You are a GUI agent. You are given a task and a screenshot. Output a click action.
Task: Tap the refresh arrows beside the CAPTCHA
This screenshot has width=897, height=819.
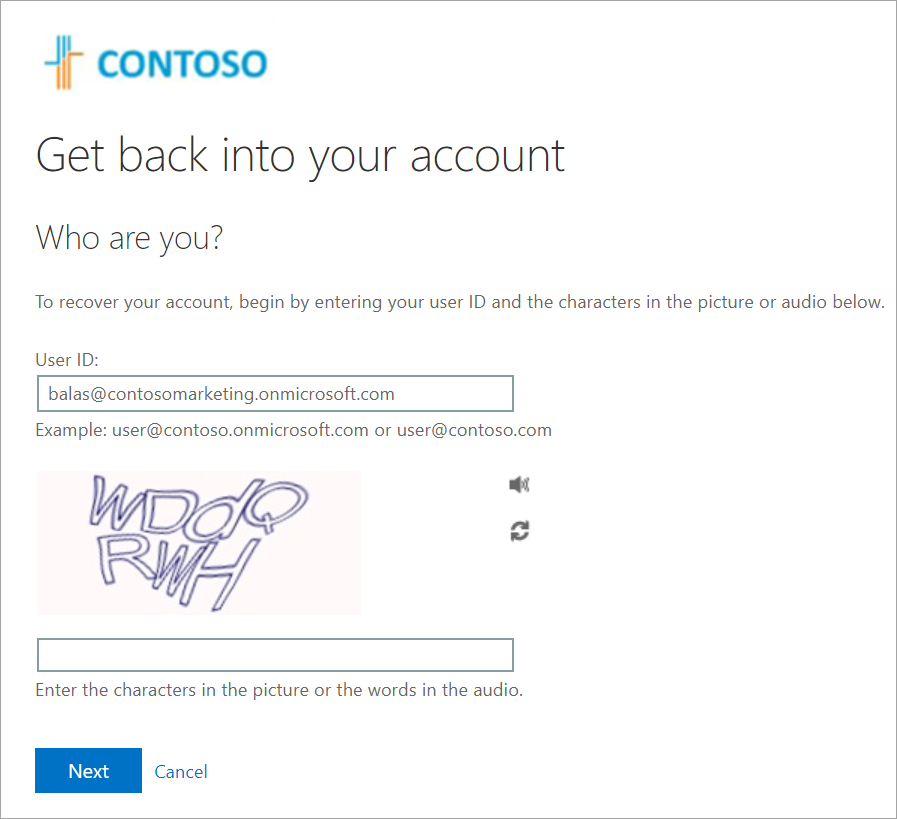tap(519, 531)
